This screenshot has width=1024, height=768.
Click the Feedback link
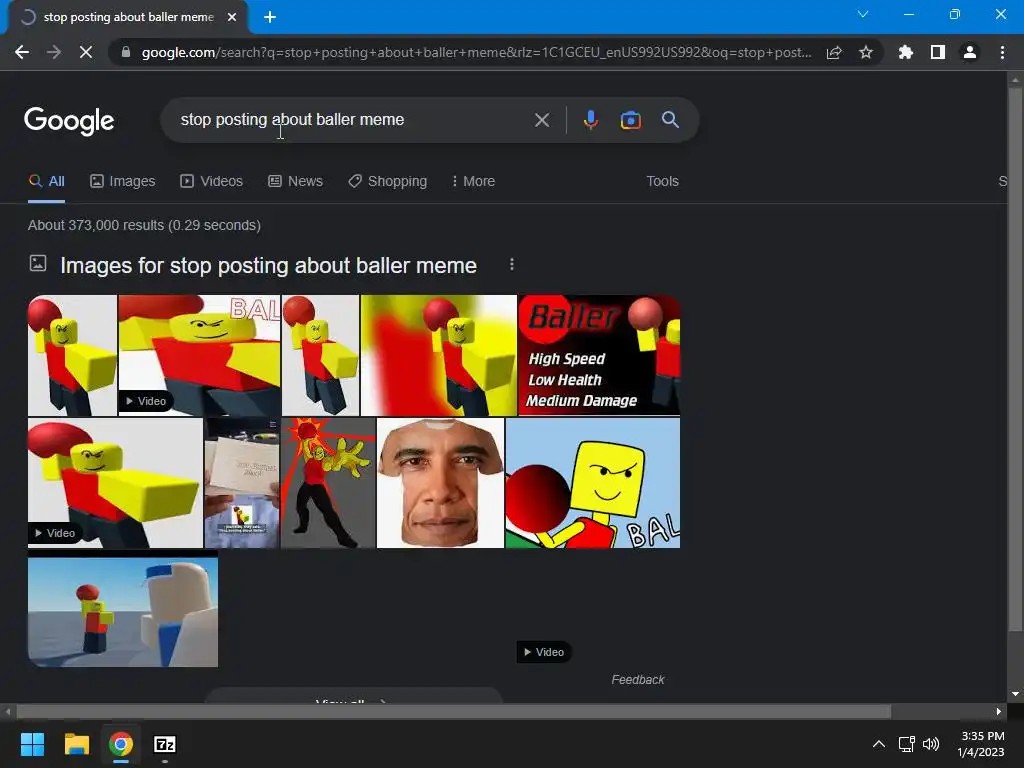pyautogui.click(x=637, y=680)
